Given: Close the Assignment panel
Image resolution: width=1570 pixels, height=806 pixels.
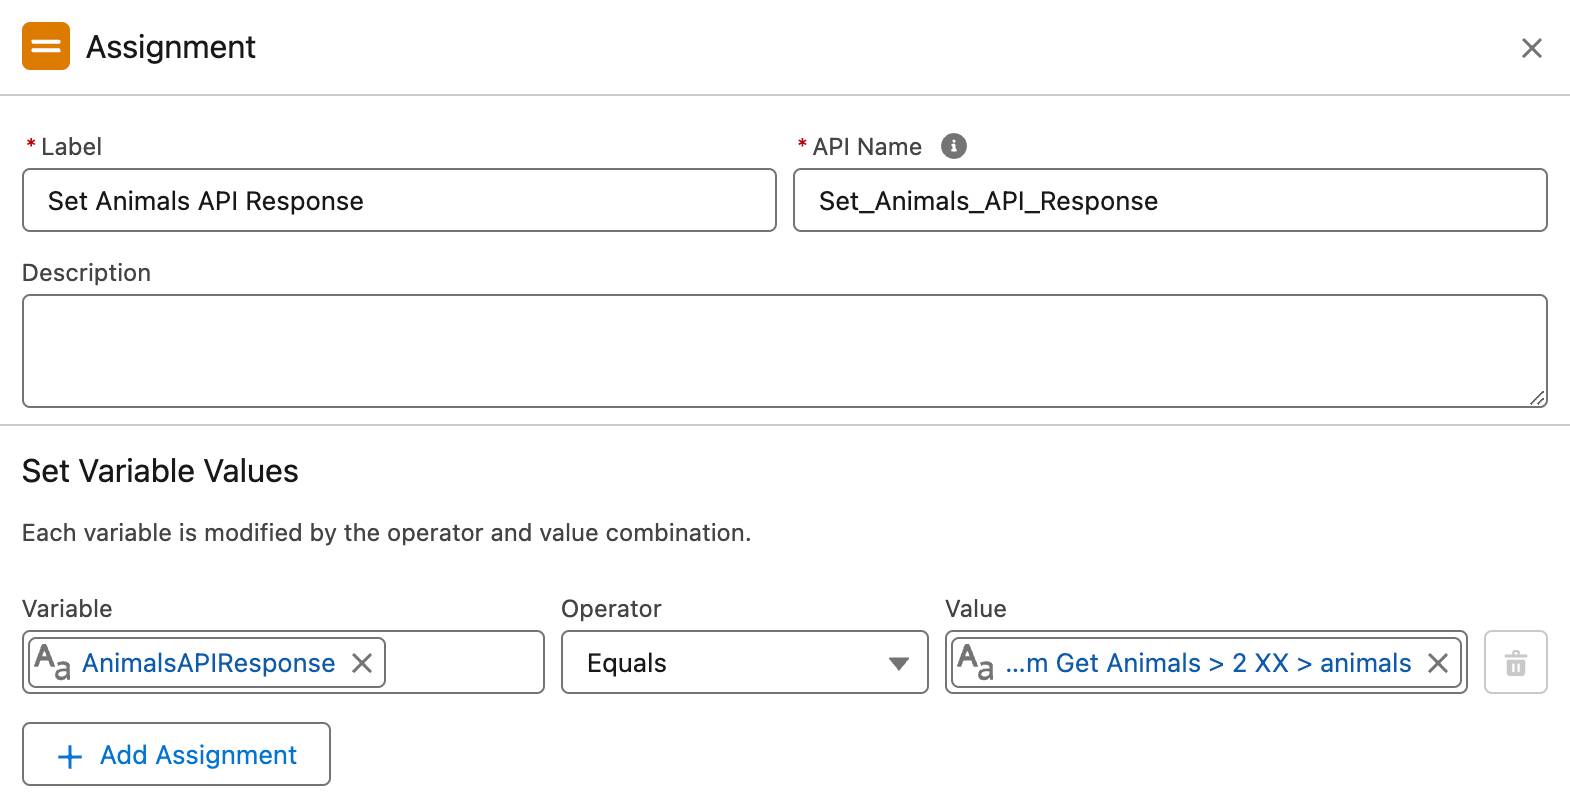Looking at the screenshot, I should [1531, 48].
